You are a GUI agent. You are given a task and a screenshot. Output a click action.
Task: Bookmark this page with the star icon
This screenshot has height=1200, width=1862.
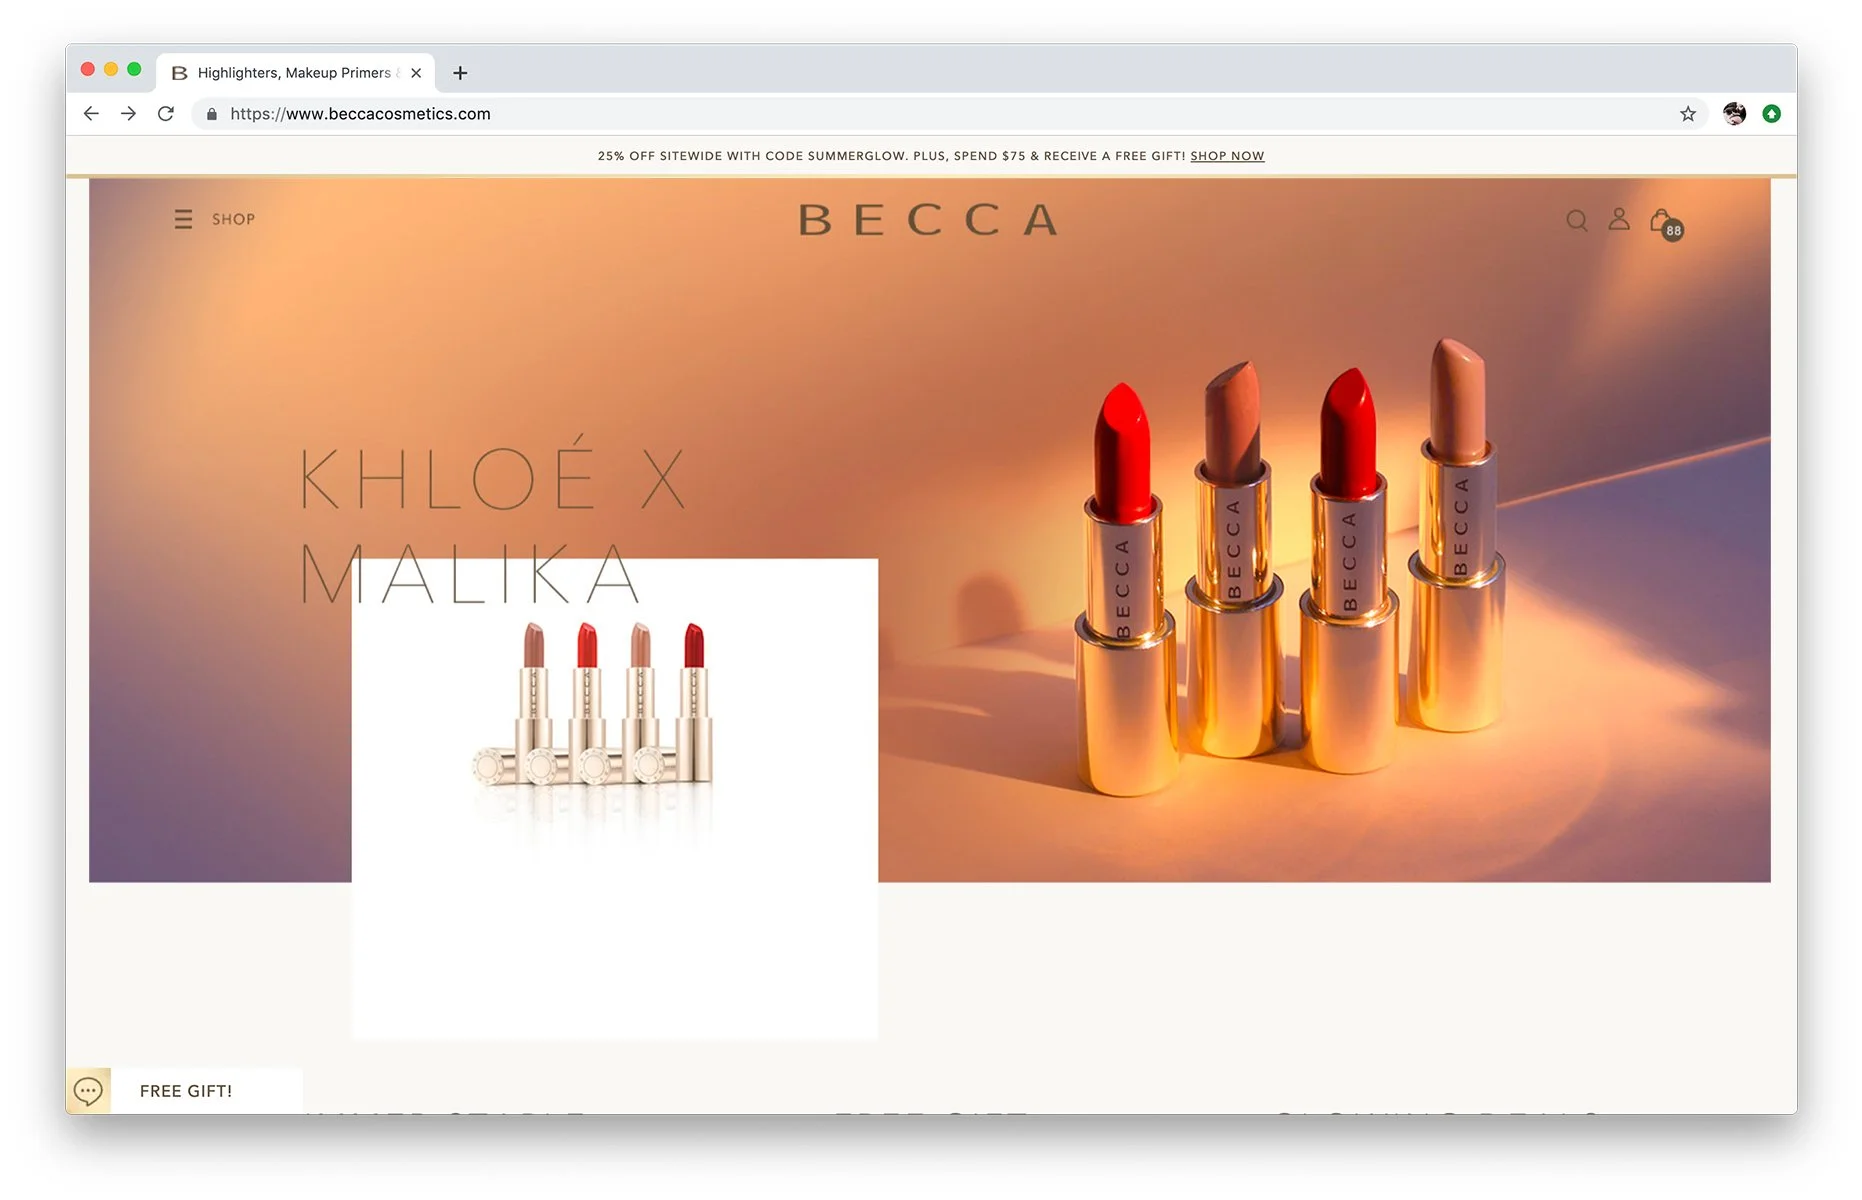(x=1688, y=114)
